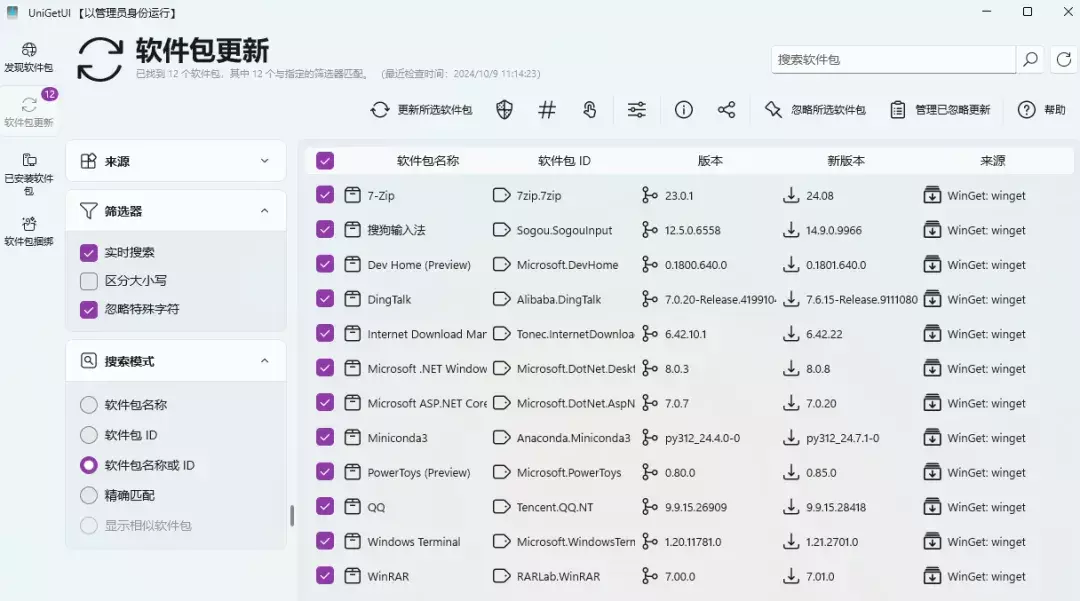The width and height of the screenshot is (1080, 601).
Task: Click into the 搜索软件包 search field
Action: tap(893, 60)
